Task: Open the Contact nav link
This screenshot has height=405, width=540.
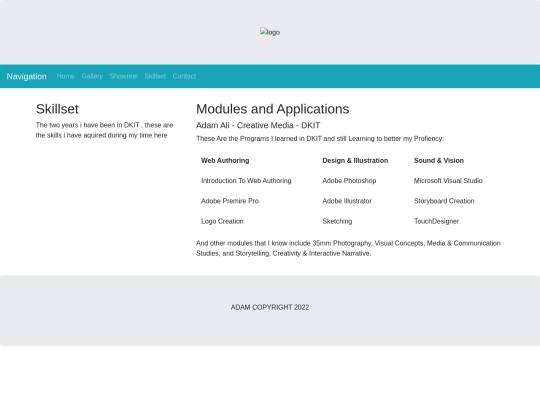Action: pyautogui.click(x=184, y=76)
